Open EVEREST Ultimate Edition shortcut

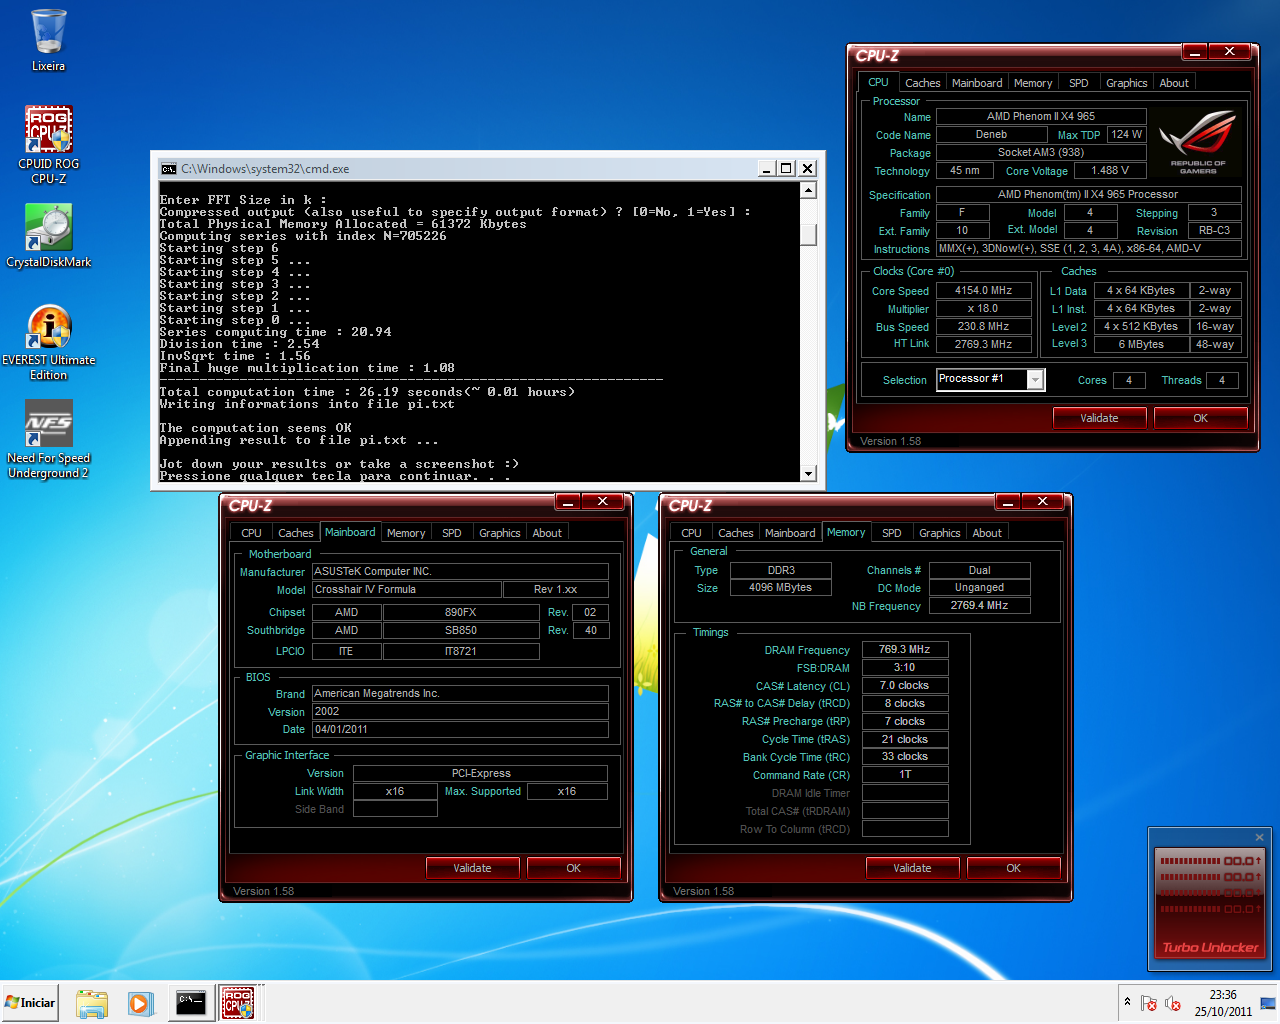click(x=48, y=342)
